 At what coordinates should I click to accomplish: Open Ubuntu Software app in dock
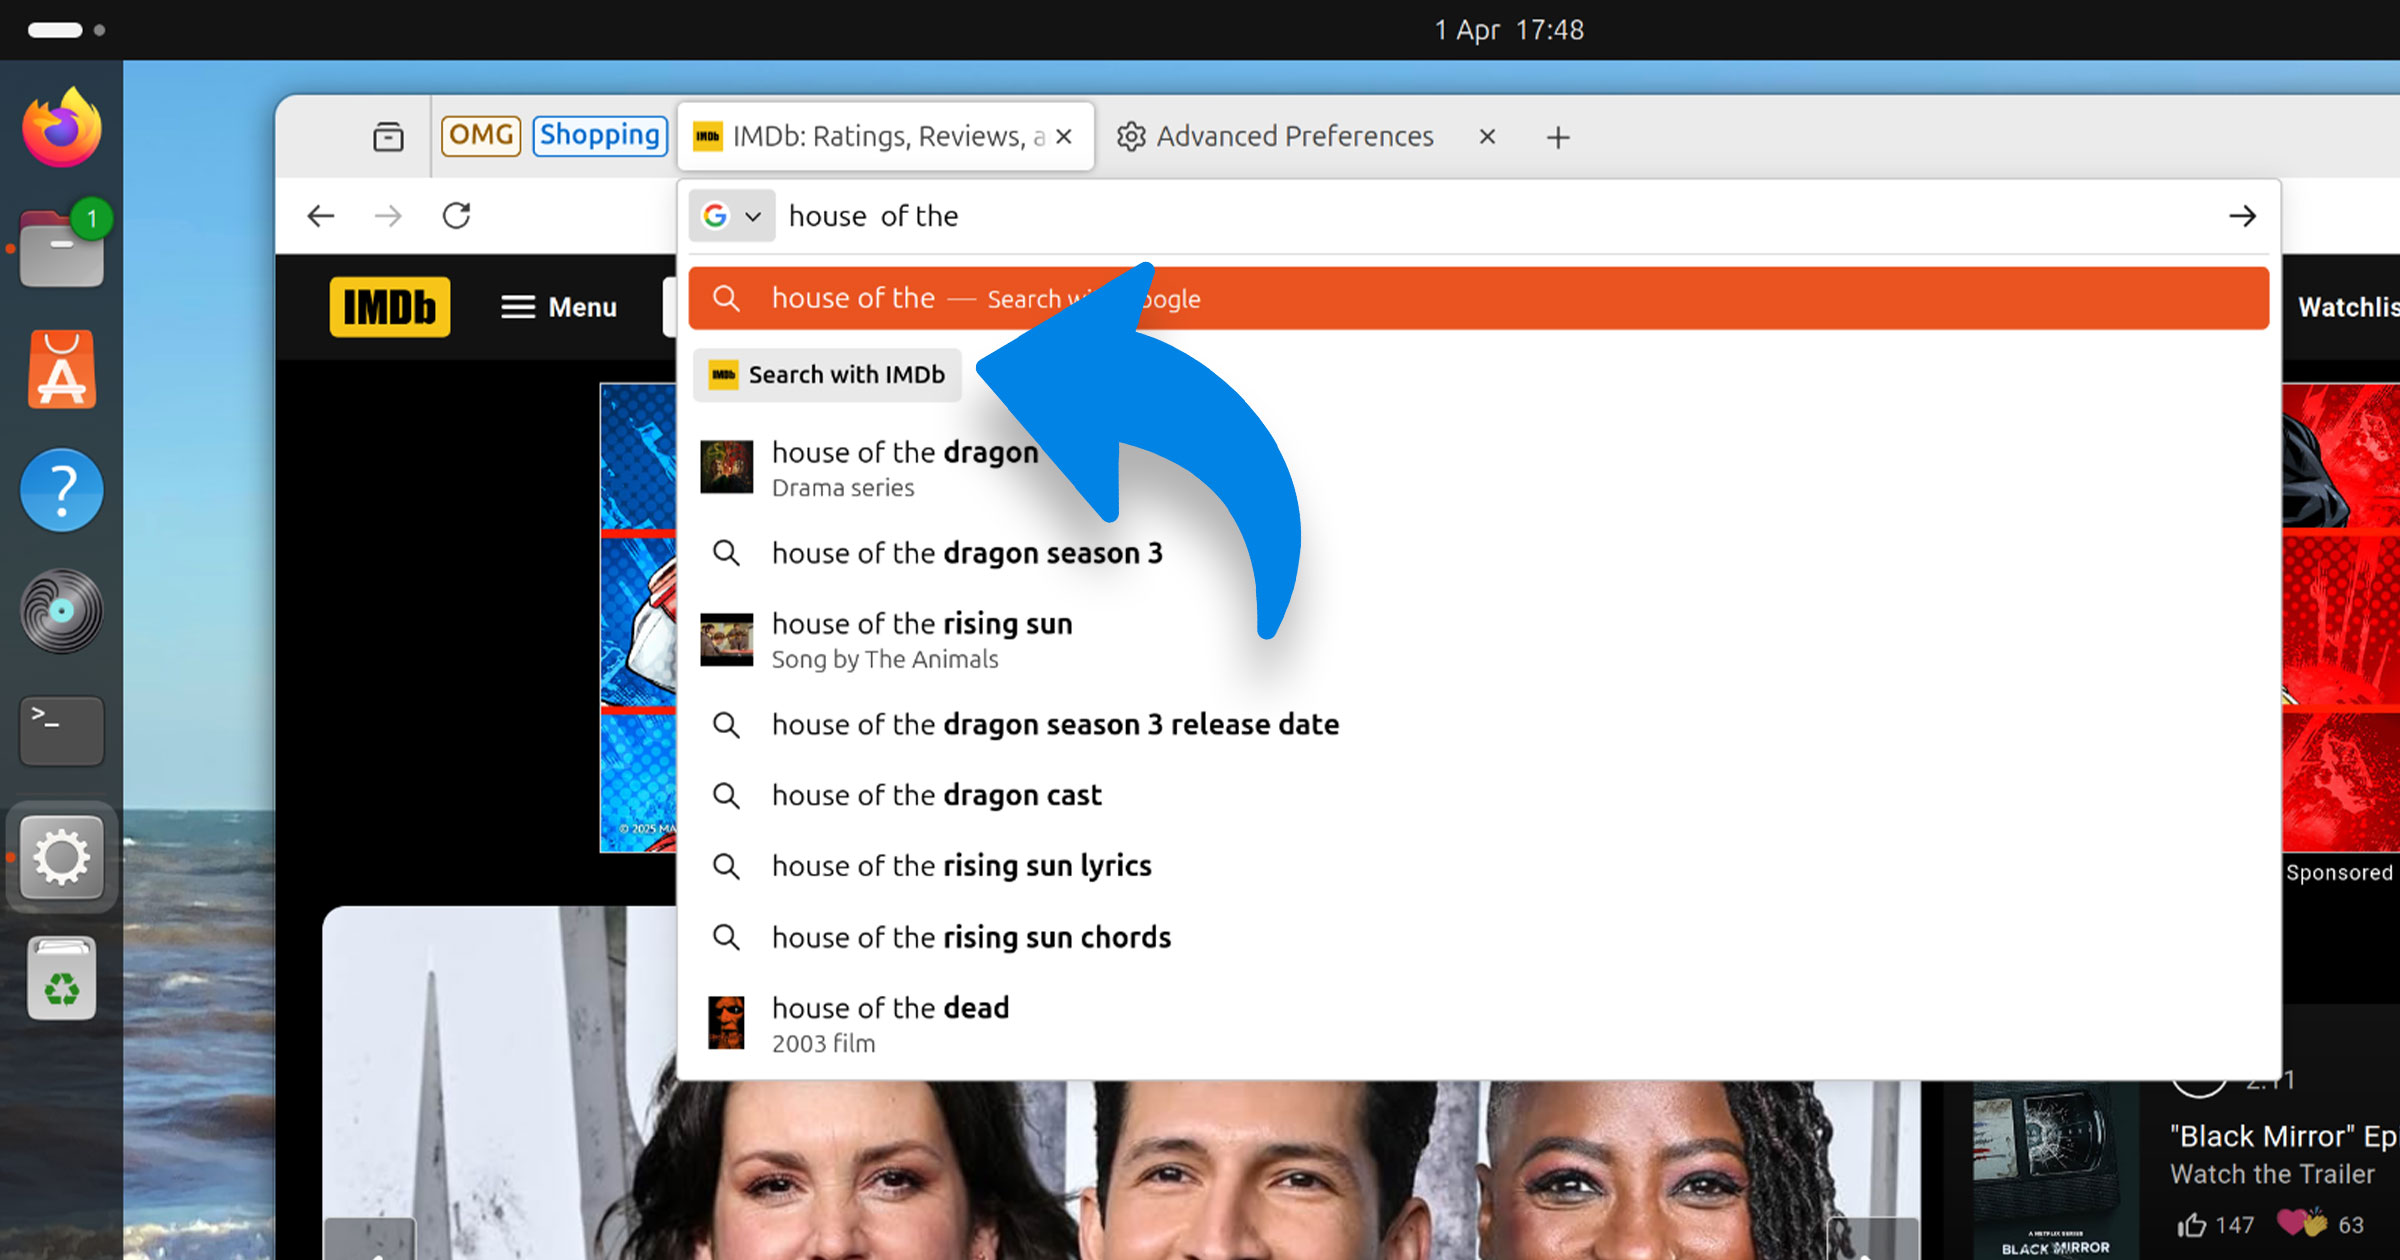[62, 370]
